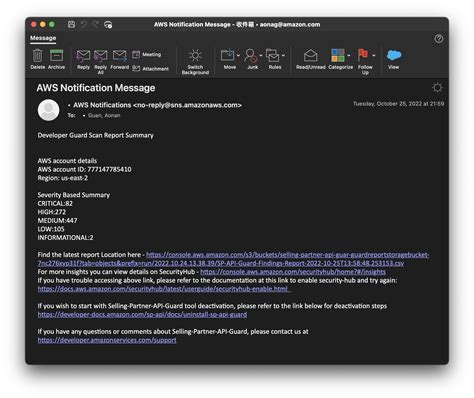Open the securityhub-enable documentation link
The width and height of the screenshot is (474, 398).
point(163,289)
